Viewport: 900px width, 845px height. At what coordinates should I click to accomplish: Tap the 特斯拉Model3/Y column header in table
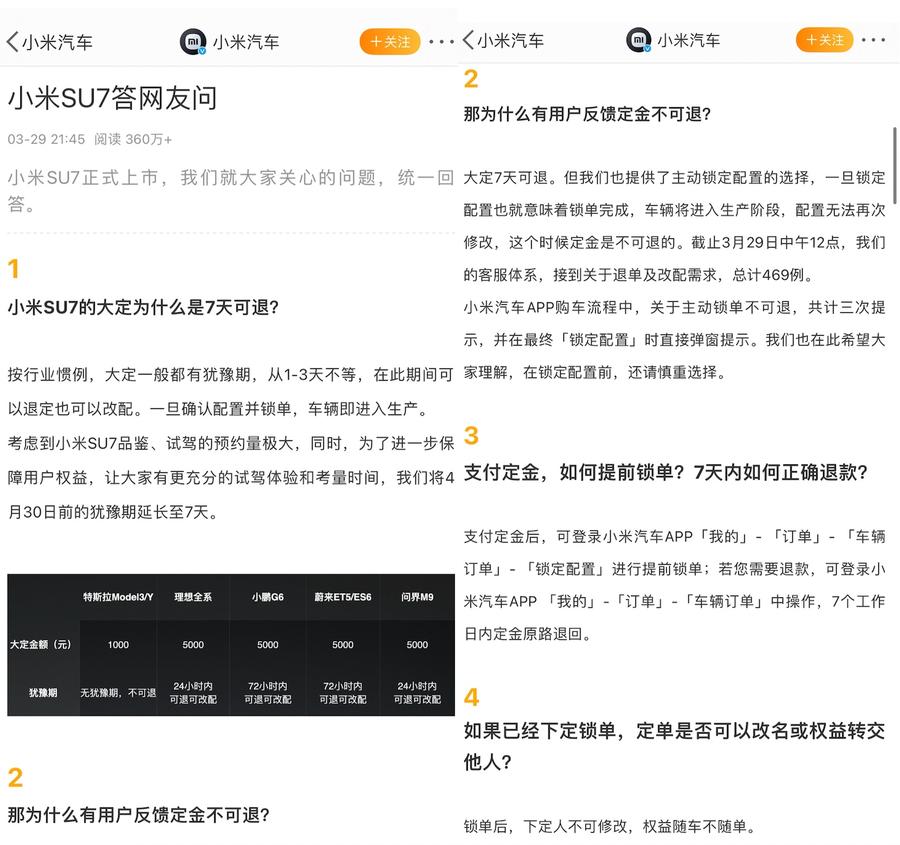pyautogui.click(x=118, y=597)
